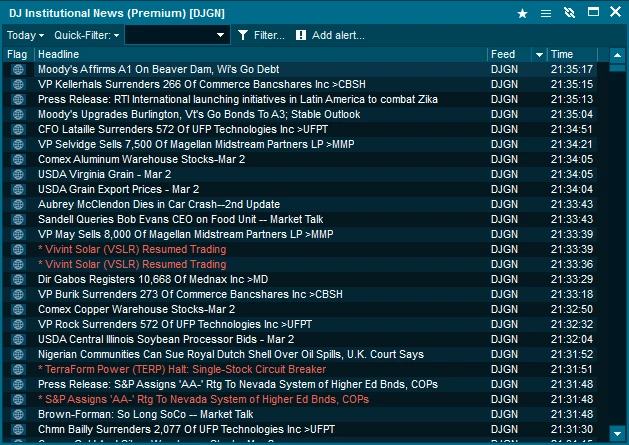Click the vertical scrollbar up arrow
This screenshot has height=445, width=629.
point(615,54)
